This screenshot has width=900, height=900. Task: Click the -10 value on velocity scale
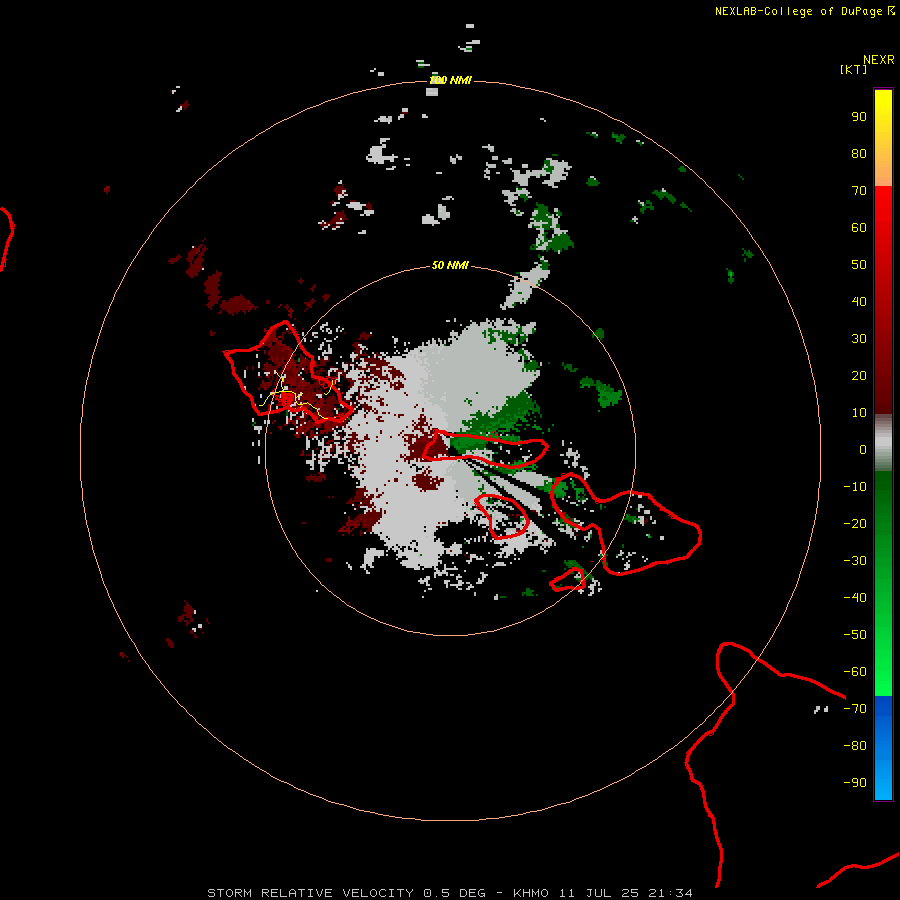(x=855, y=487)
